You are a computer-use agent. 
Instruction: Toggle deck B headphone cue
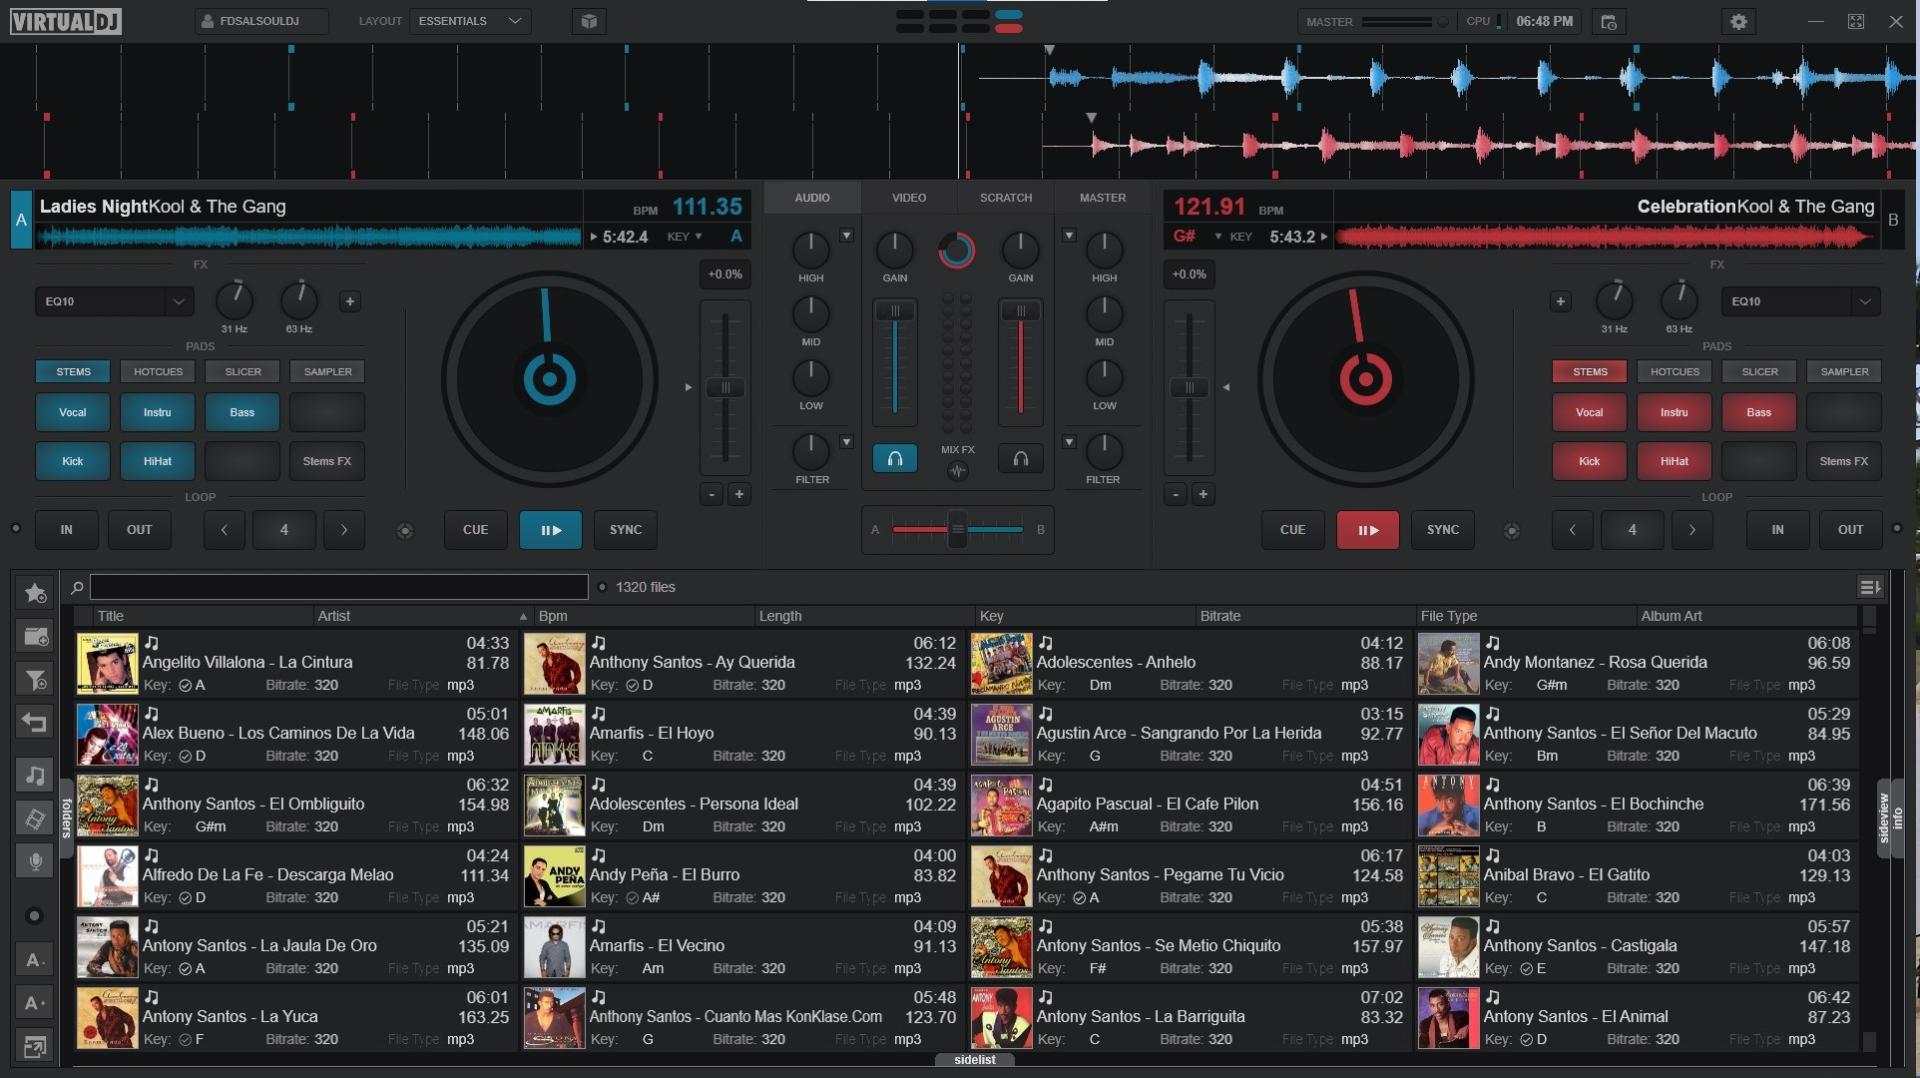[1020, 458]
